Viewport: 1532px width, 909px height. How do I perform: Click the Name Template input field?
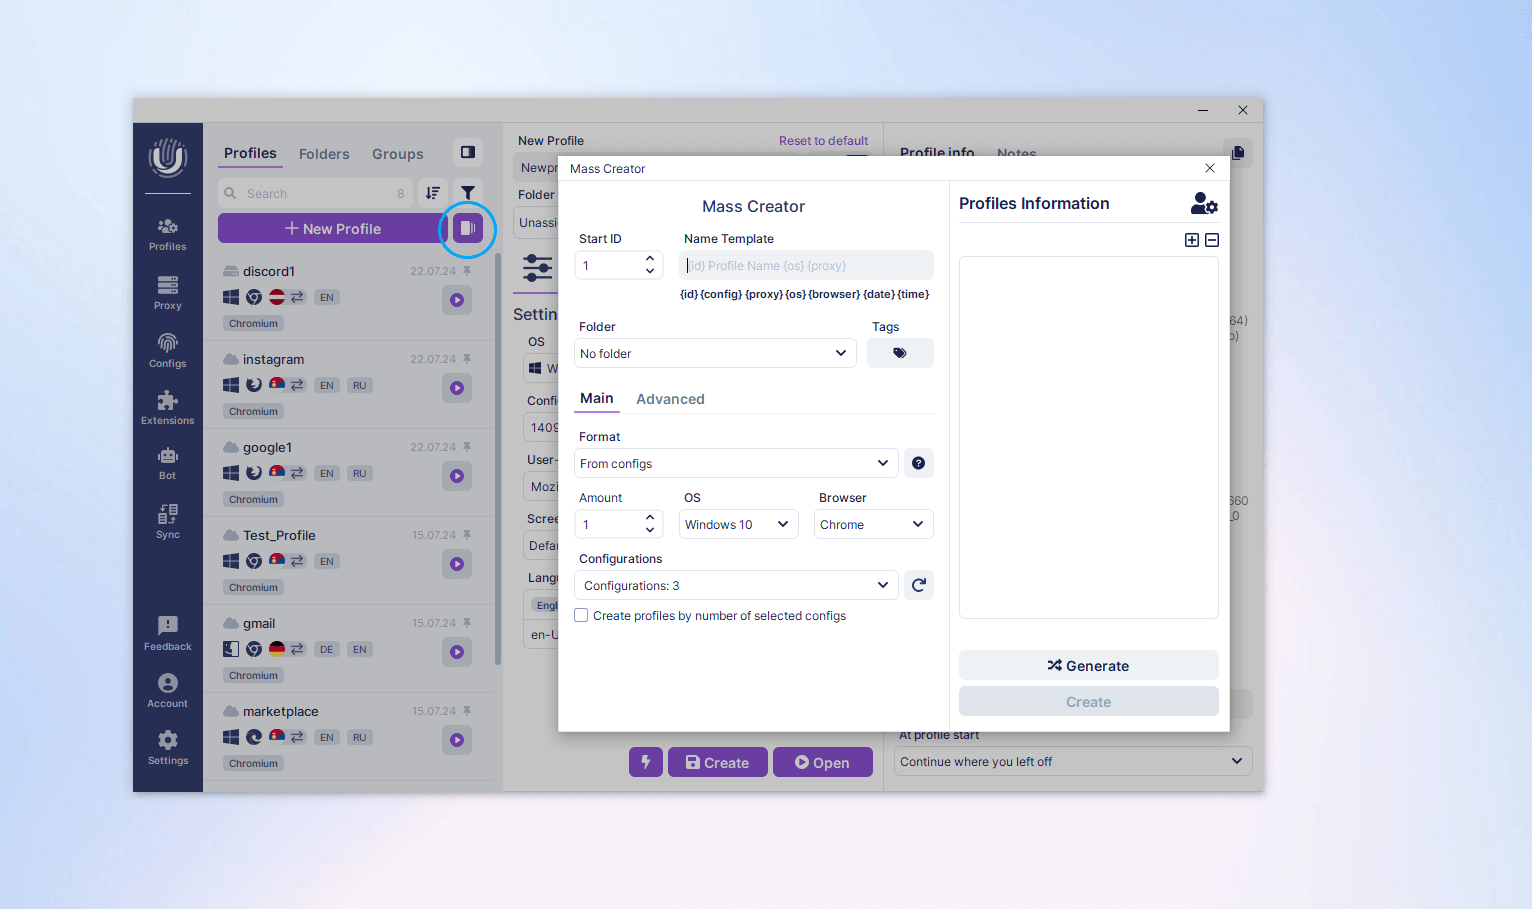pos(806,266)
